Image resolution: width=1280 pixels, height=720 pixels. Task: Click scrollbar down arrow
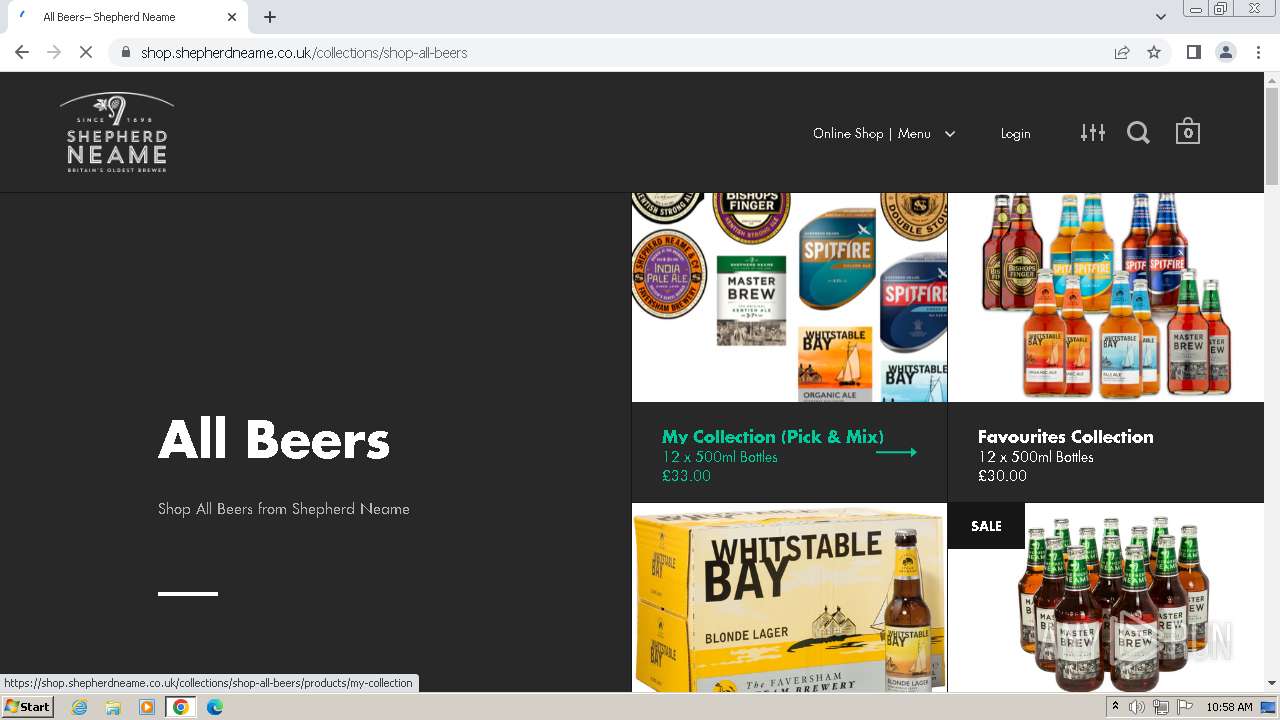pos(1272,684)
